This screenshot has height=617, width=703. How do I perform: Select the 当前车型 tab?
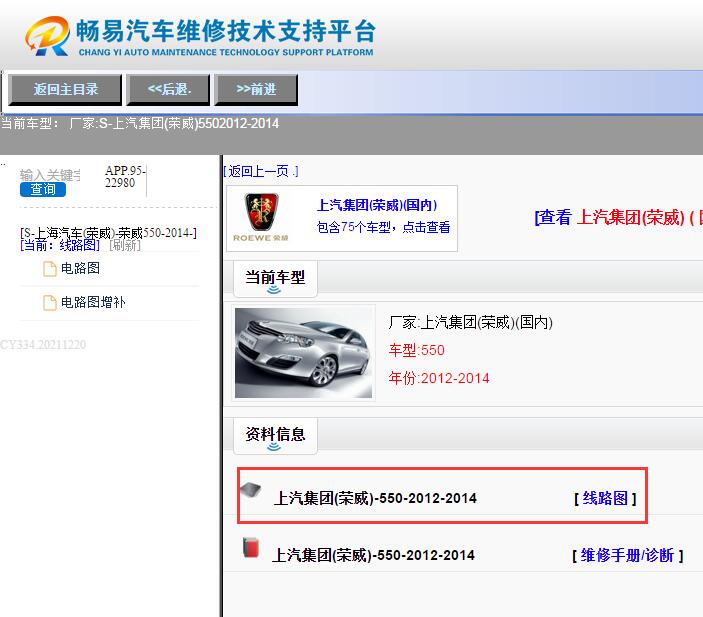pos(275,278)
